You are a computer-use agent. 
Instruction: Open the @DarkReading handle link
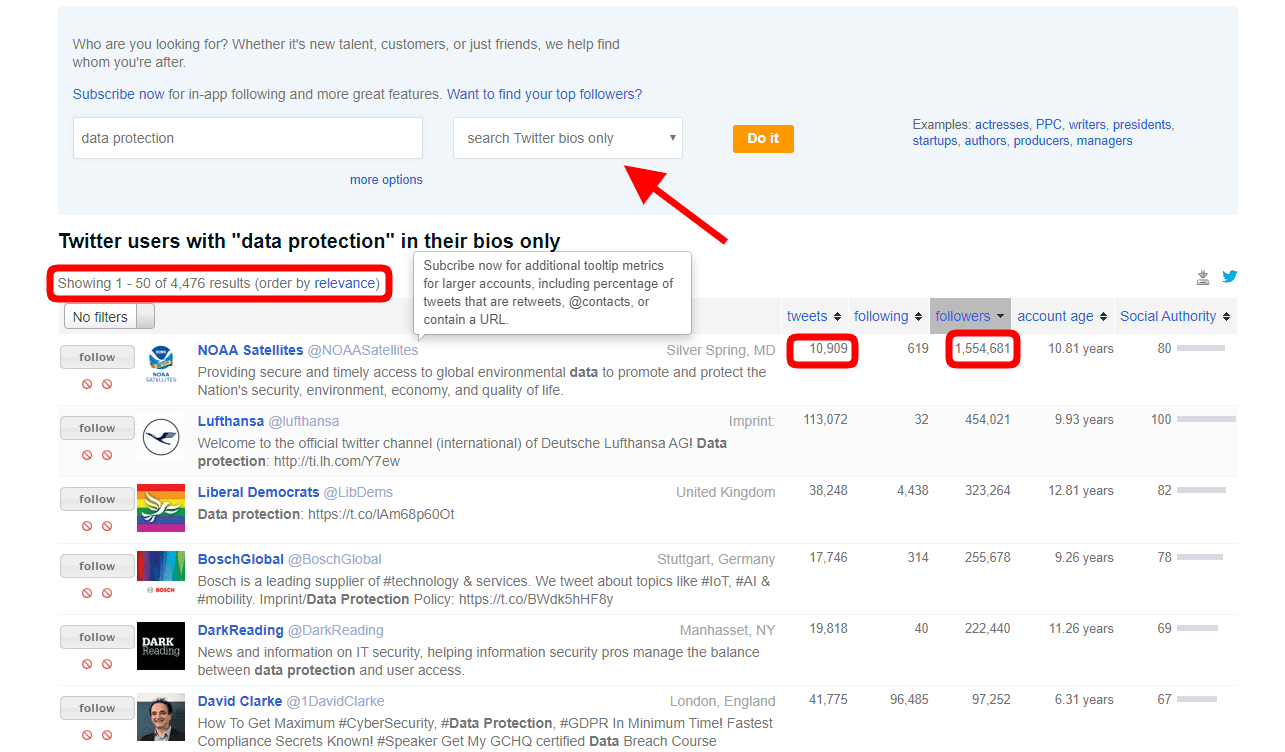pos(336,630)
